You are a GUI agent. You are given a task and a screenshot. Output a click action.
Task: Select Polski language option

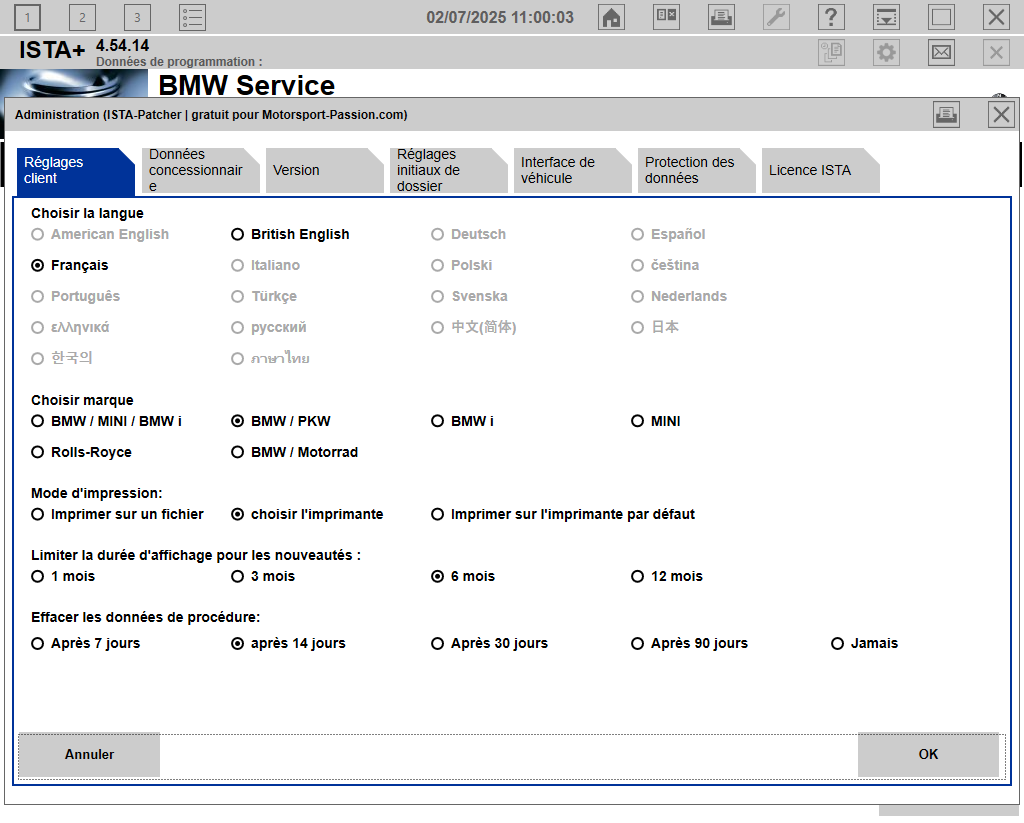click(461, 265)
